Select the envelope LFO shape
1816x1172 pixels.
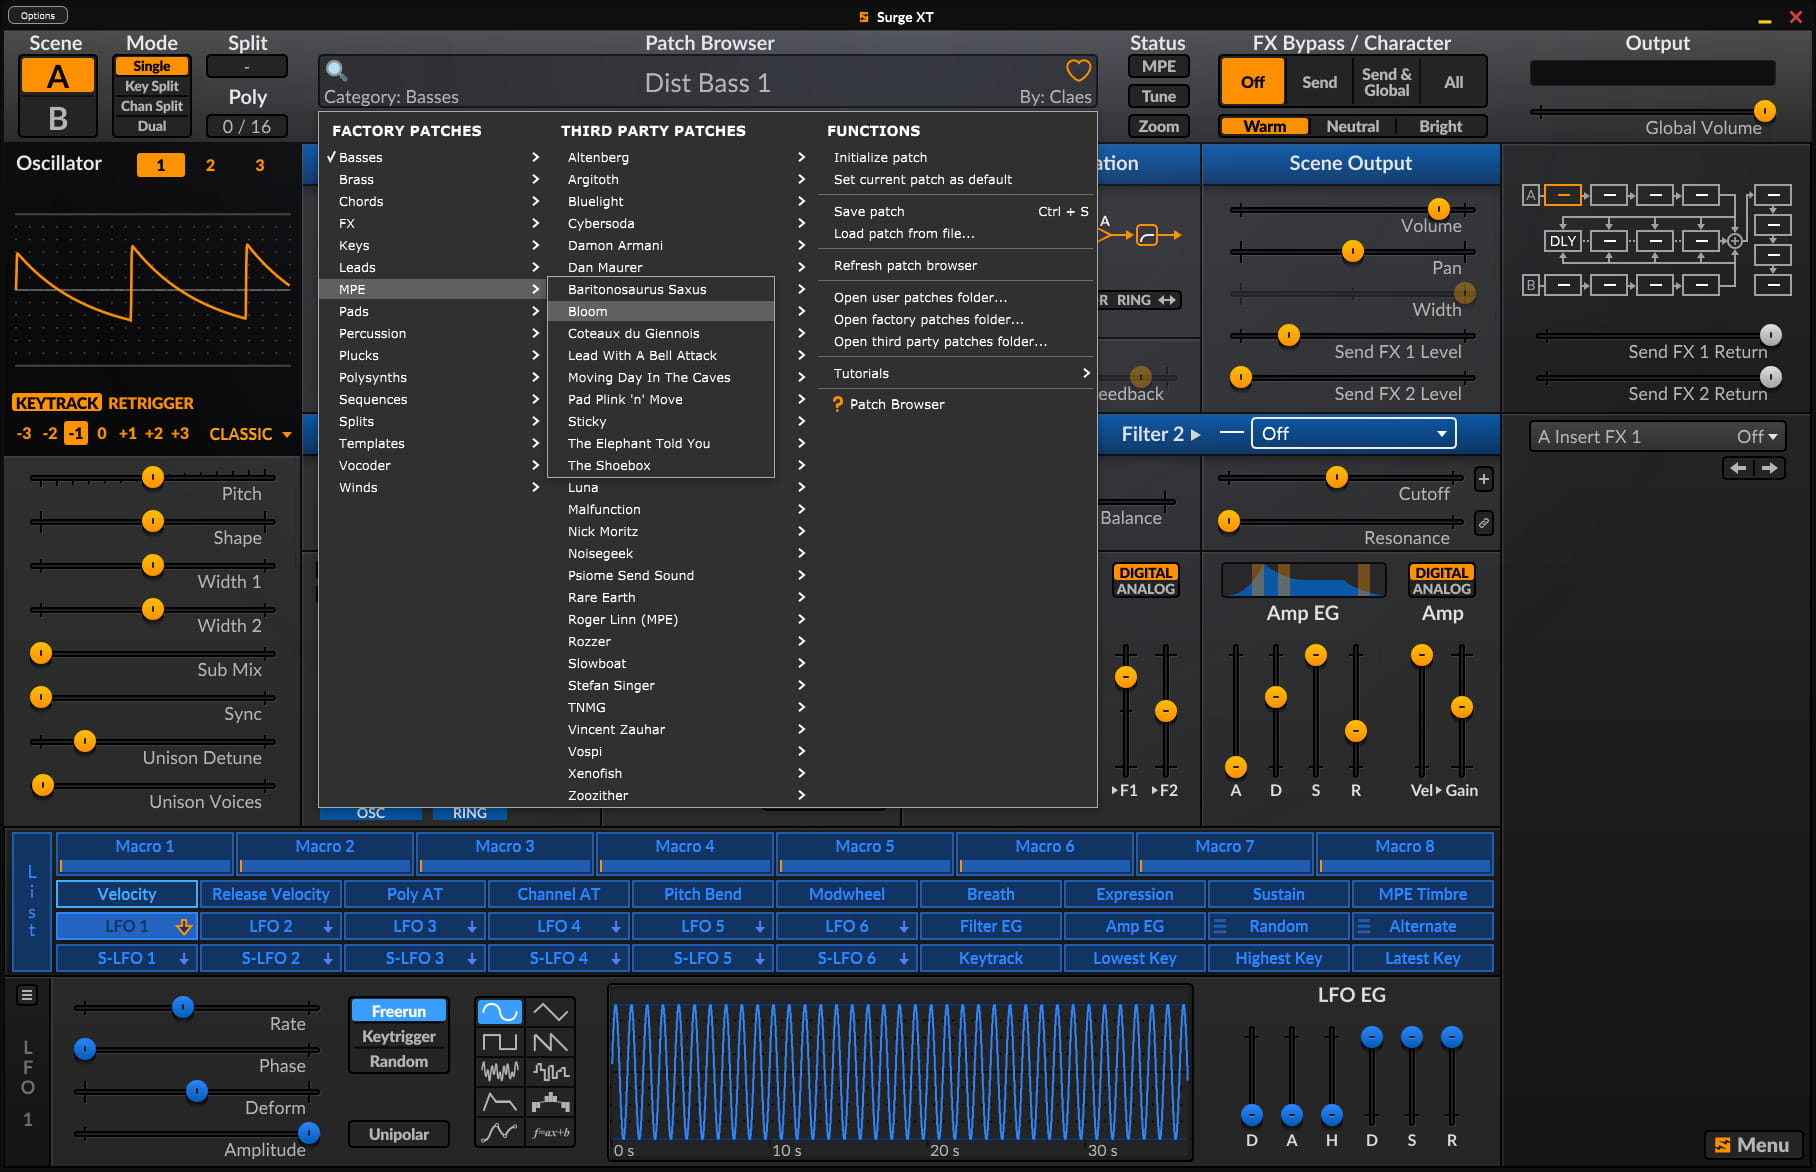click(499, 1102)
